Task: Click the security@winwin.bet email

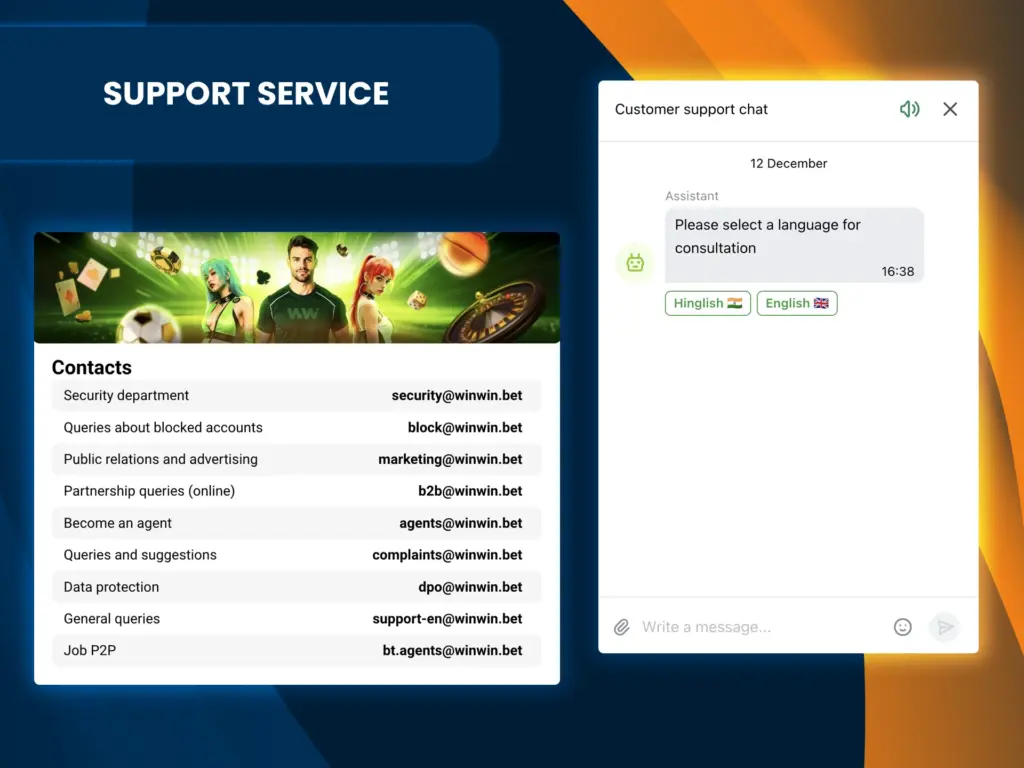Action: [456, 395]
